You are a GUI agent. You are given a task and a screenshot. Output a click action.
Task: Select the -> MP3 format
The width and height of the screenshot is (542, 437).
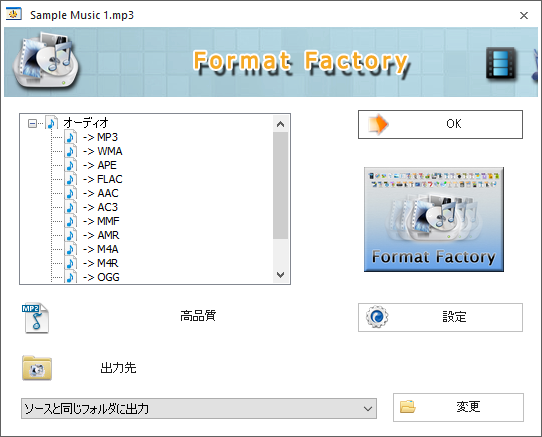tap(101, 137)
